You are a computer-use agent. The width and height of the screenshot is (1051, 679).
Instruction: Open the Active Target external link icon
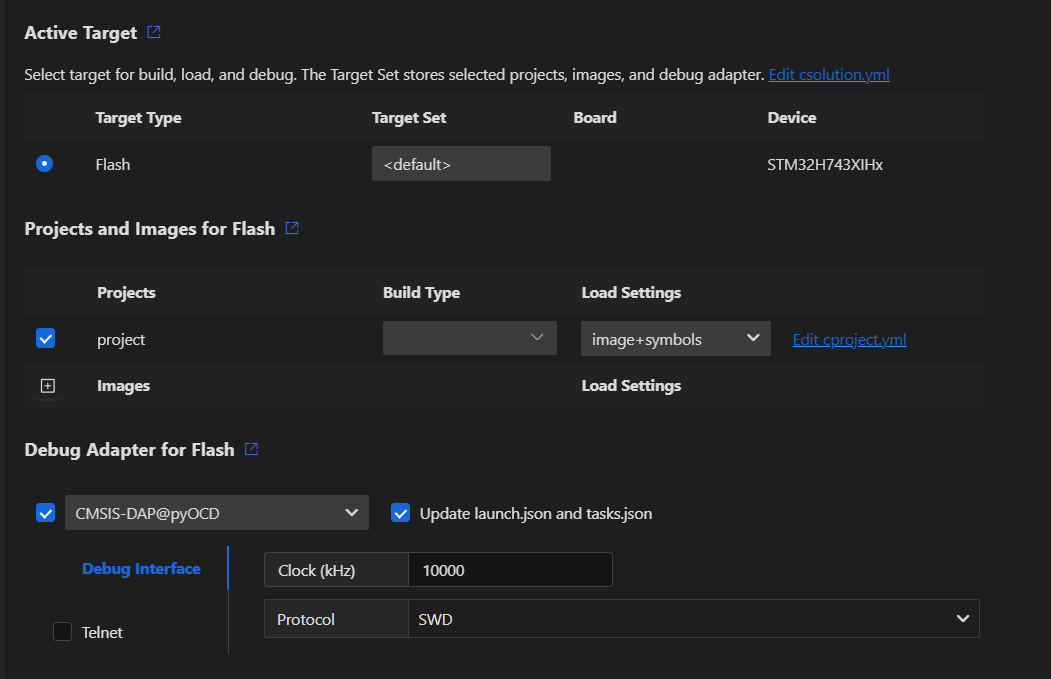click(154, 32)
